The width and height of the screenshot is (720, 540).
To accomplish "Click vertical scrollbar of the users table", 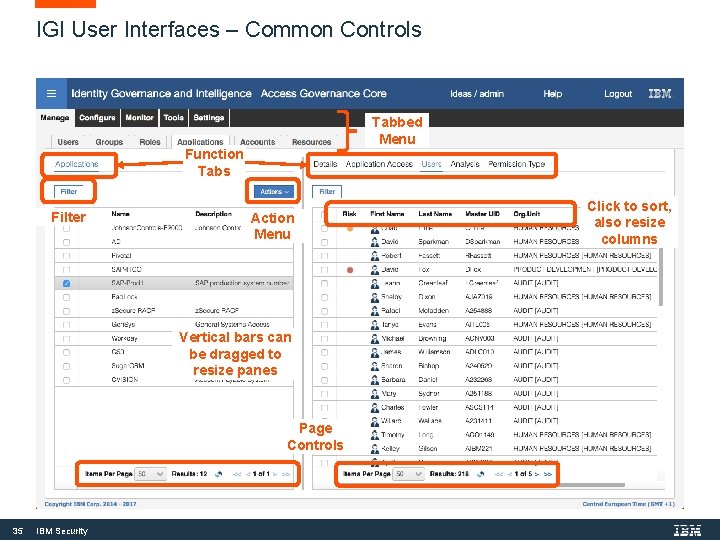I will coord(661,277).
